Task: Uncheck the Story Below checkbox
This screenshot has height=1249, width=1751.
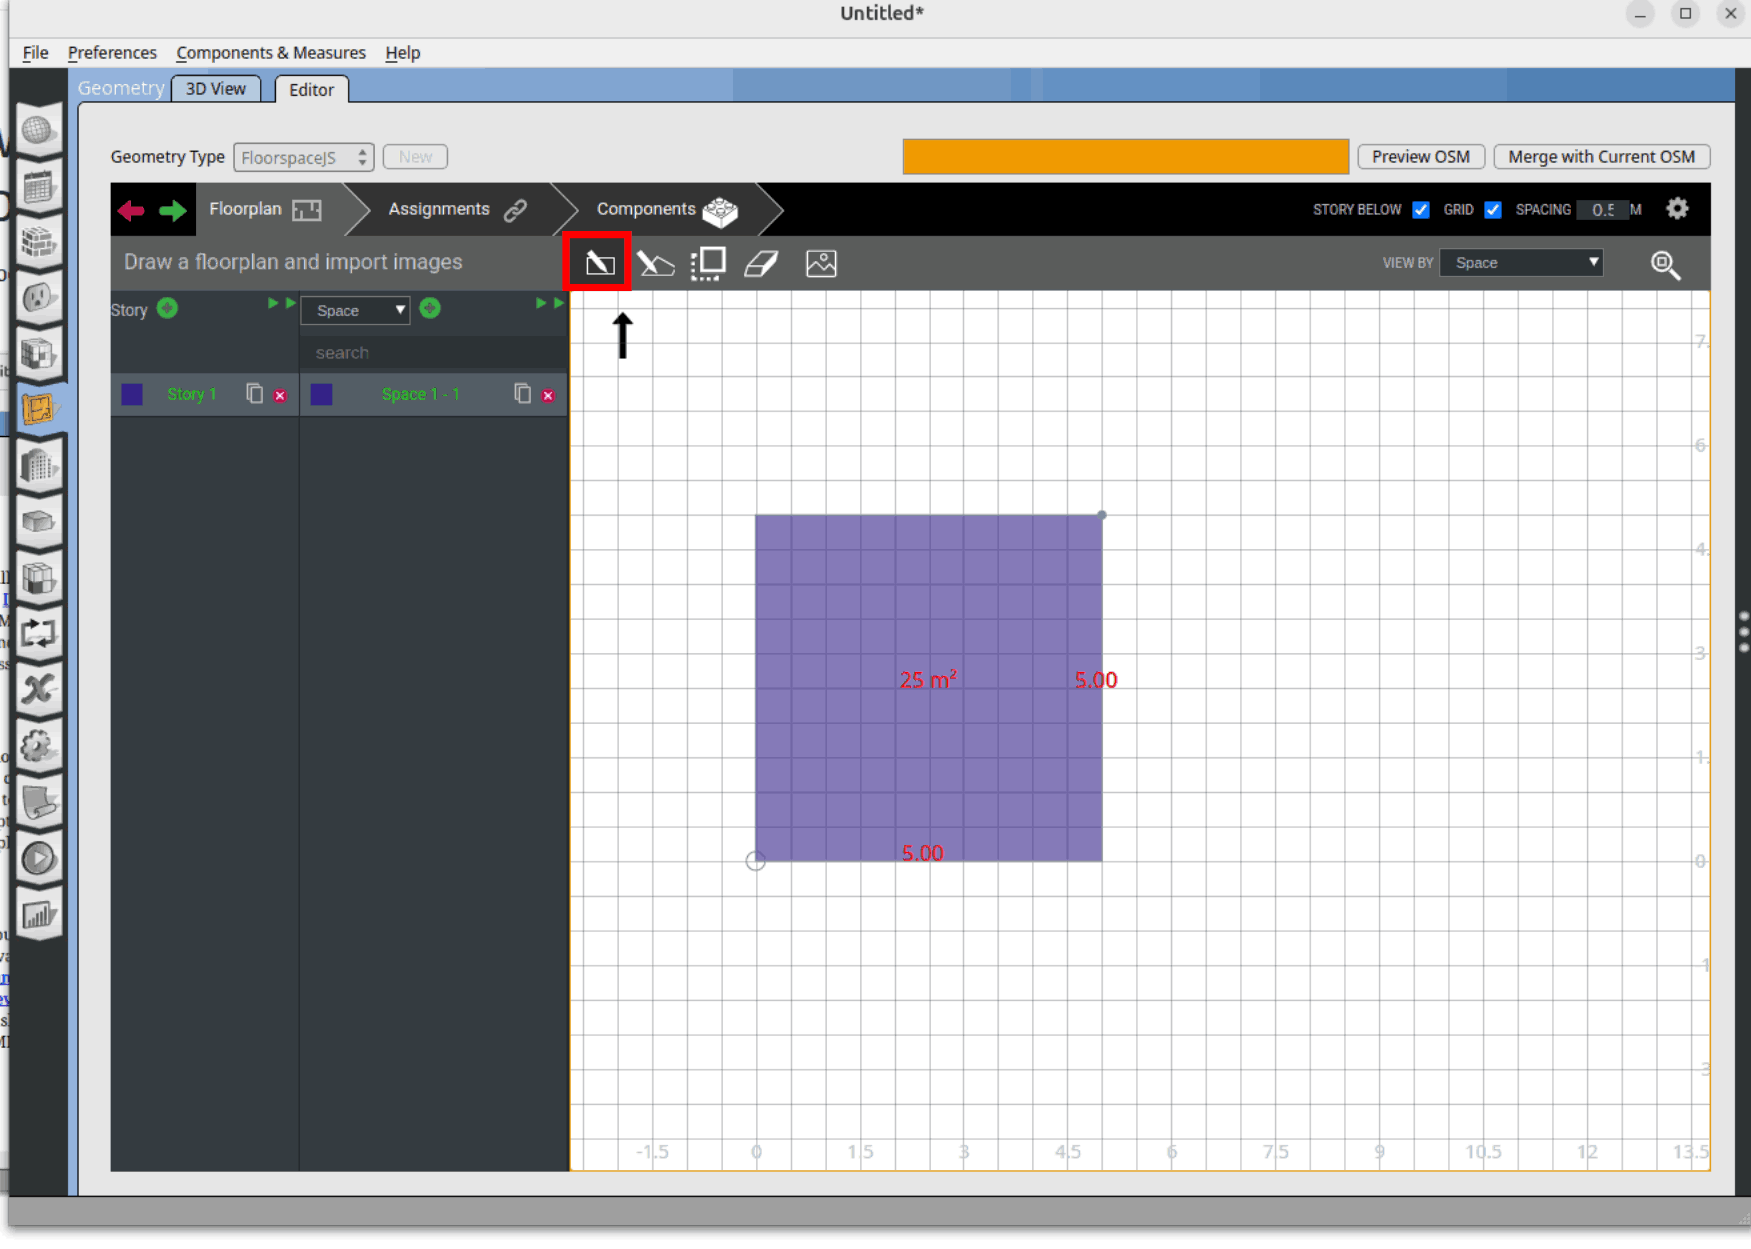Action: point(1420,210)
